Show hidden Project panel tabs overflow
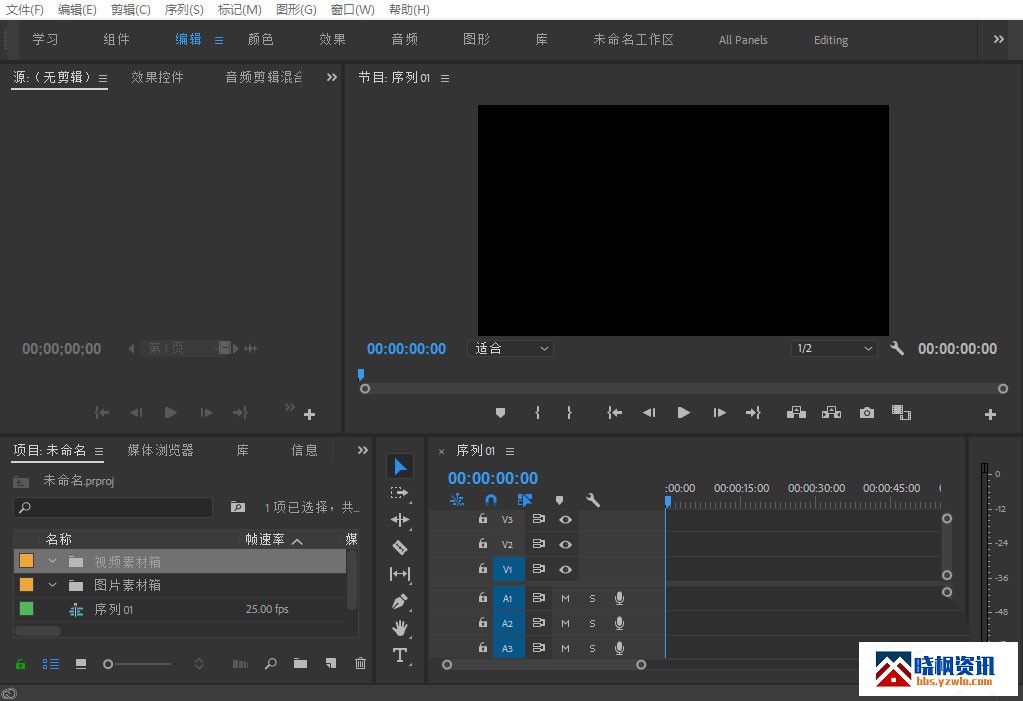This screenshot has height=701, width=1023. (x=363, y=450)
